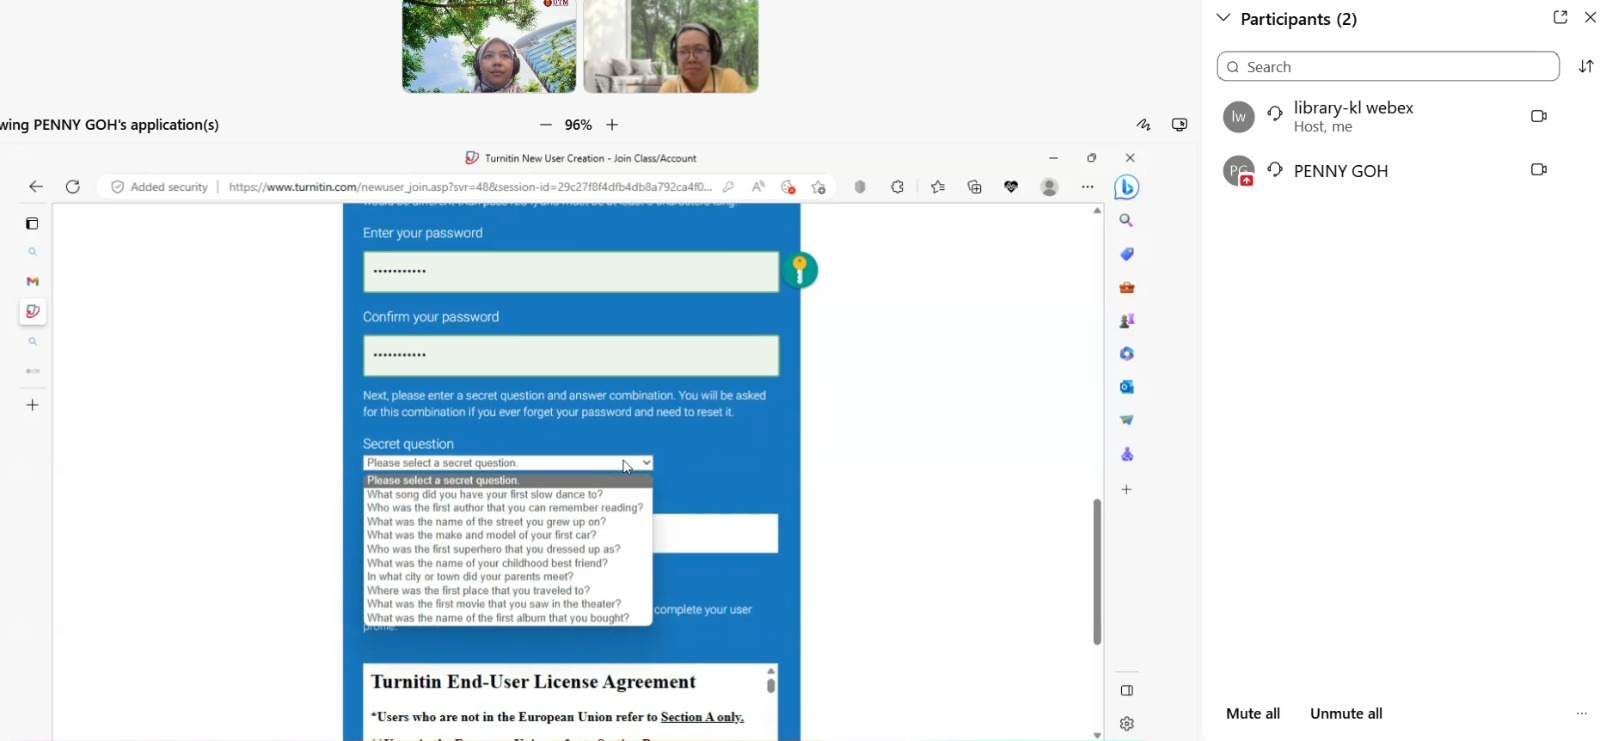Open Microsoft 365 from the Edge sidebar
This screenshot has width=1600, height=741.
click(1127, 354)
